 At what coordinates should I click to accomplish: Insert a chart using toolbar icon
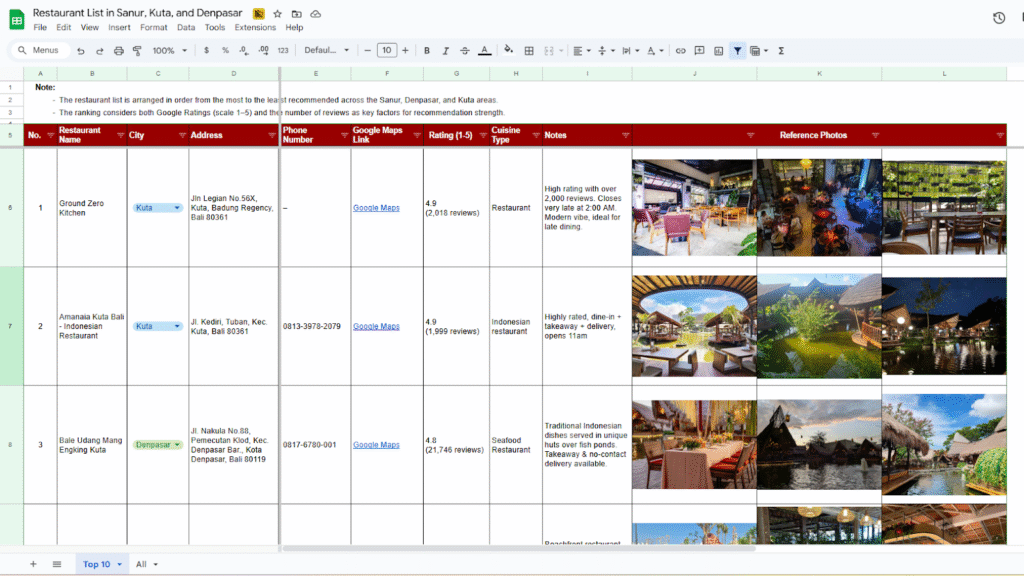tap(717, 50)
